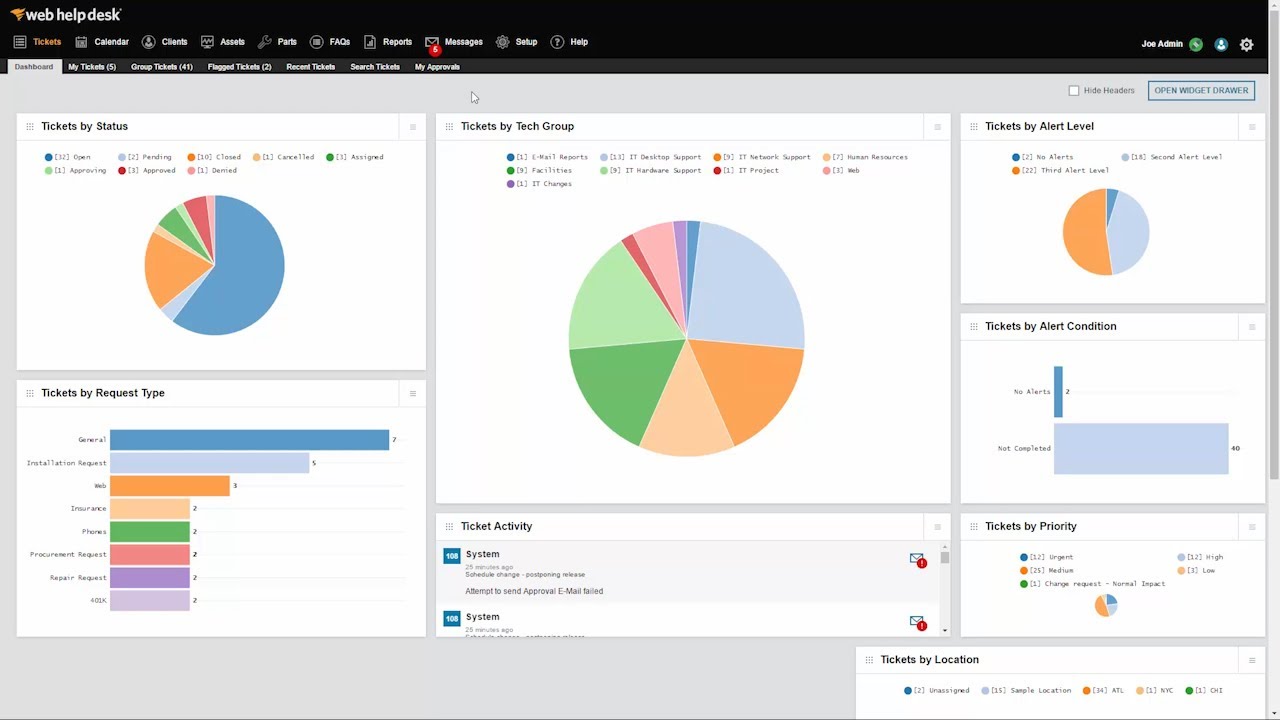1280x720 pixels.
Task: Open Tickets by Priority widget menu
Action: pyautogui.click(x=1252, y=527)
